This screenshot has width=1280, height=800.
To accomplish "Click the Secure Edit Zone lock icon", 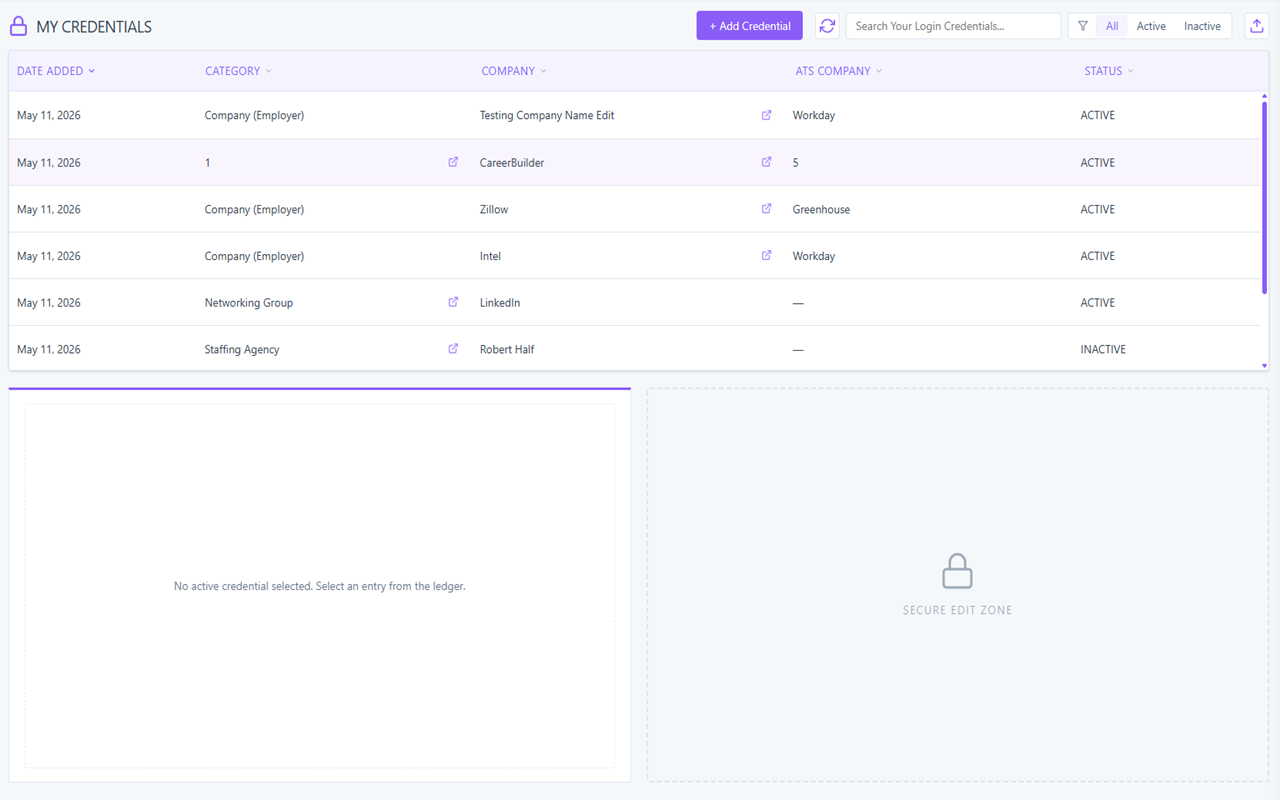I will pos(957,571).
